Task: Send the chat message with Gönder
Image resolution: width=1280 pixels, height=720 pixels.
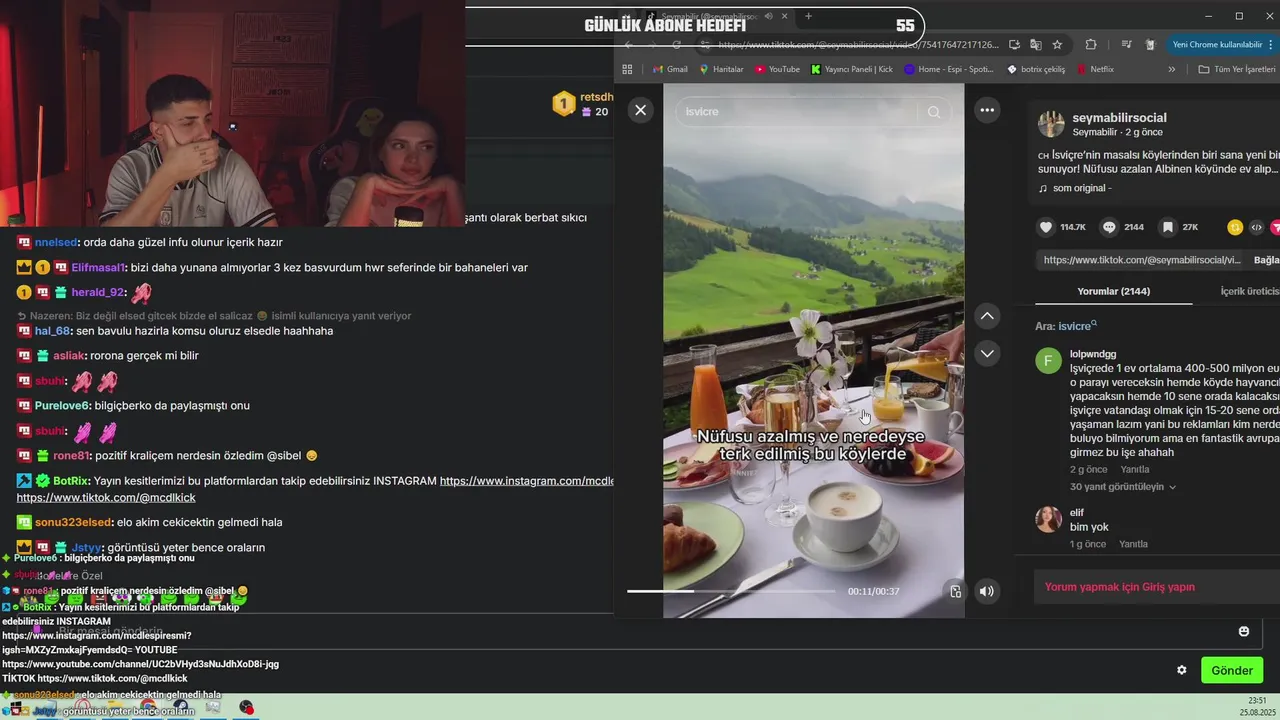Action: coord(1232,670)
